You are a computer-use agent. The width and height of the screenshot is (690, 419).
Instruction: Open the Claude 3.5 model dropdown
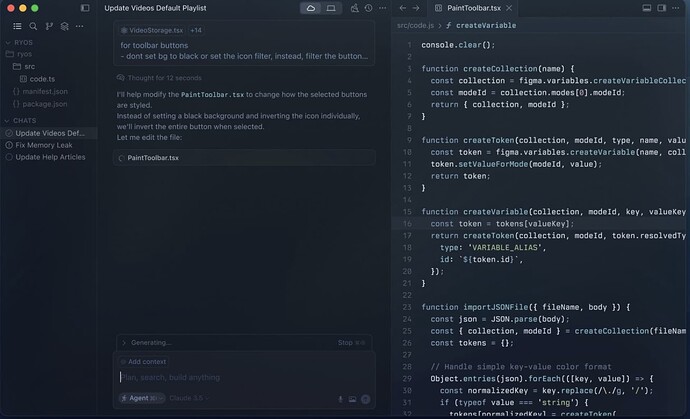click(188, 398)
